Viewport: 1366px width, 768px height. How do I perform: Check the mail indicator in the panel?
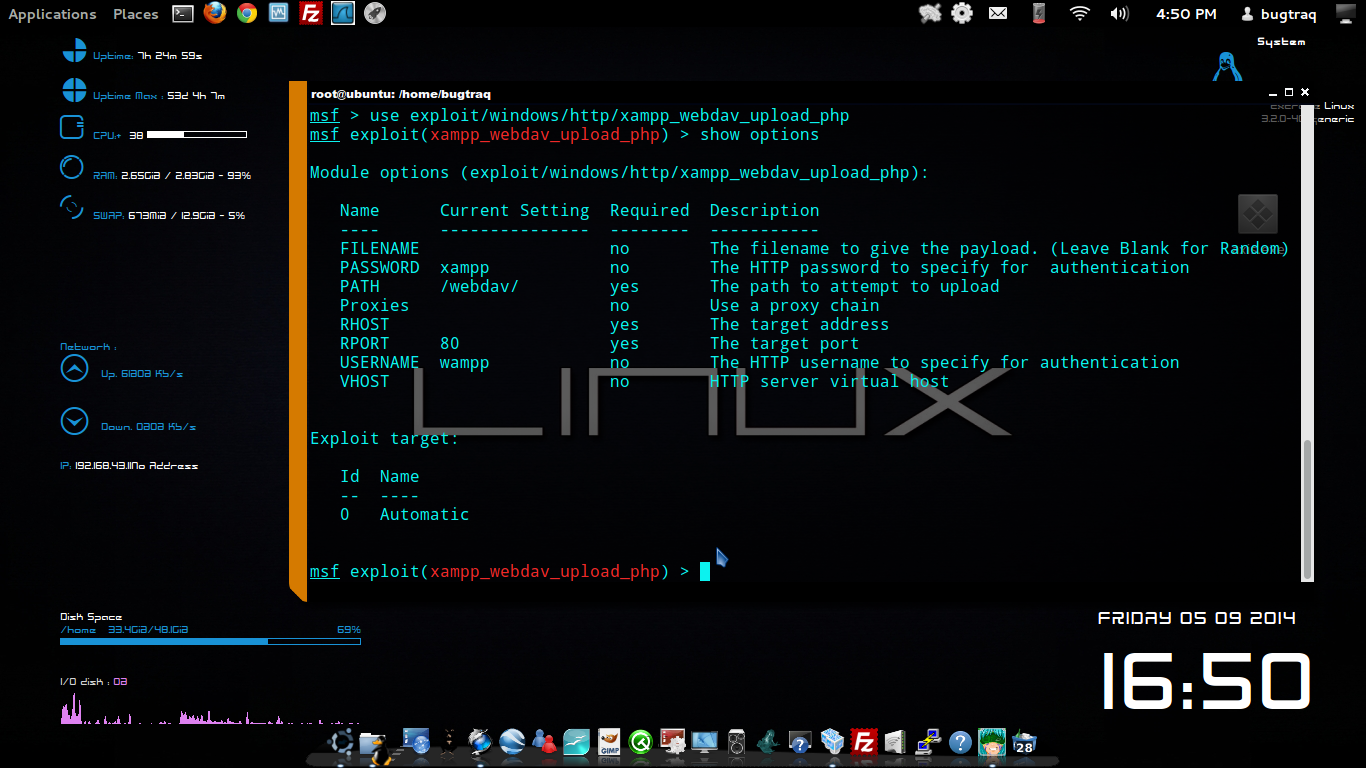tap(998, 13)
